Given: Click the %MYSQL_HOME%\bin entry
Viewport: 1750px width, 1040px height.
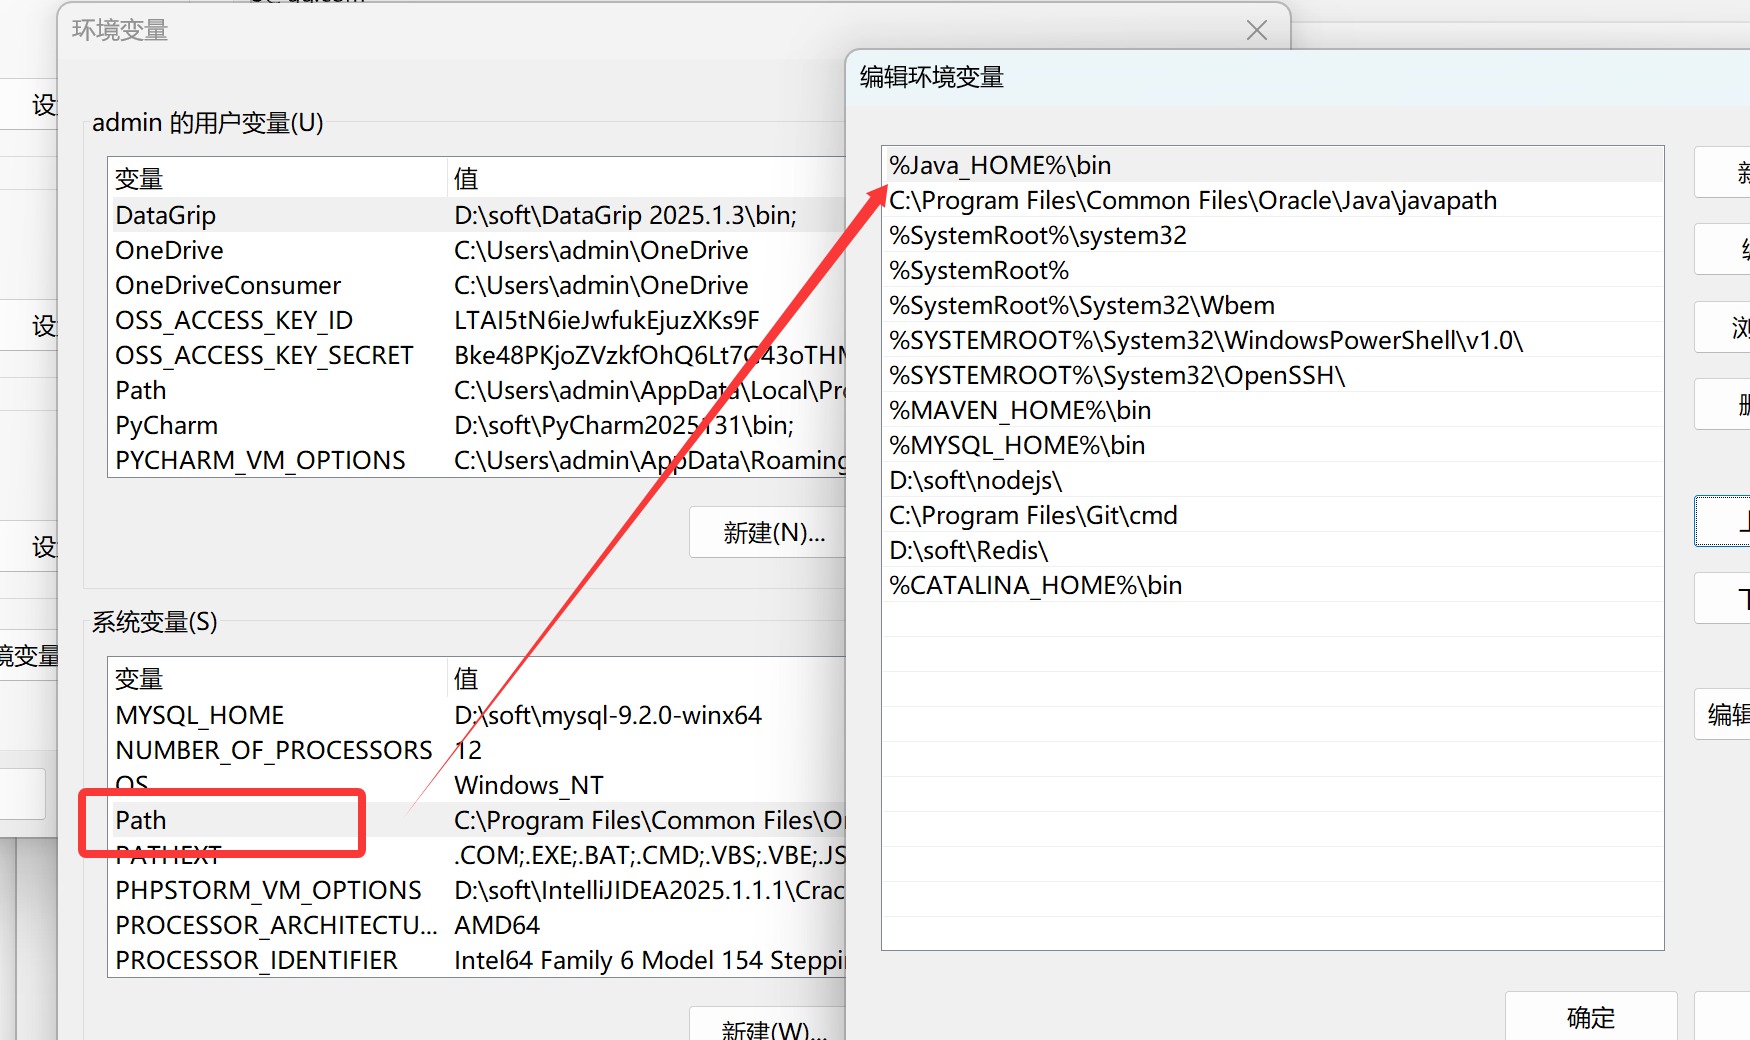Looking at the screenshot, I should coord(1017,446).
